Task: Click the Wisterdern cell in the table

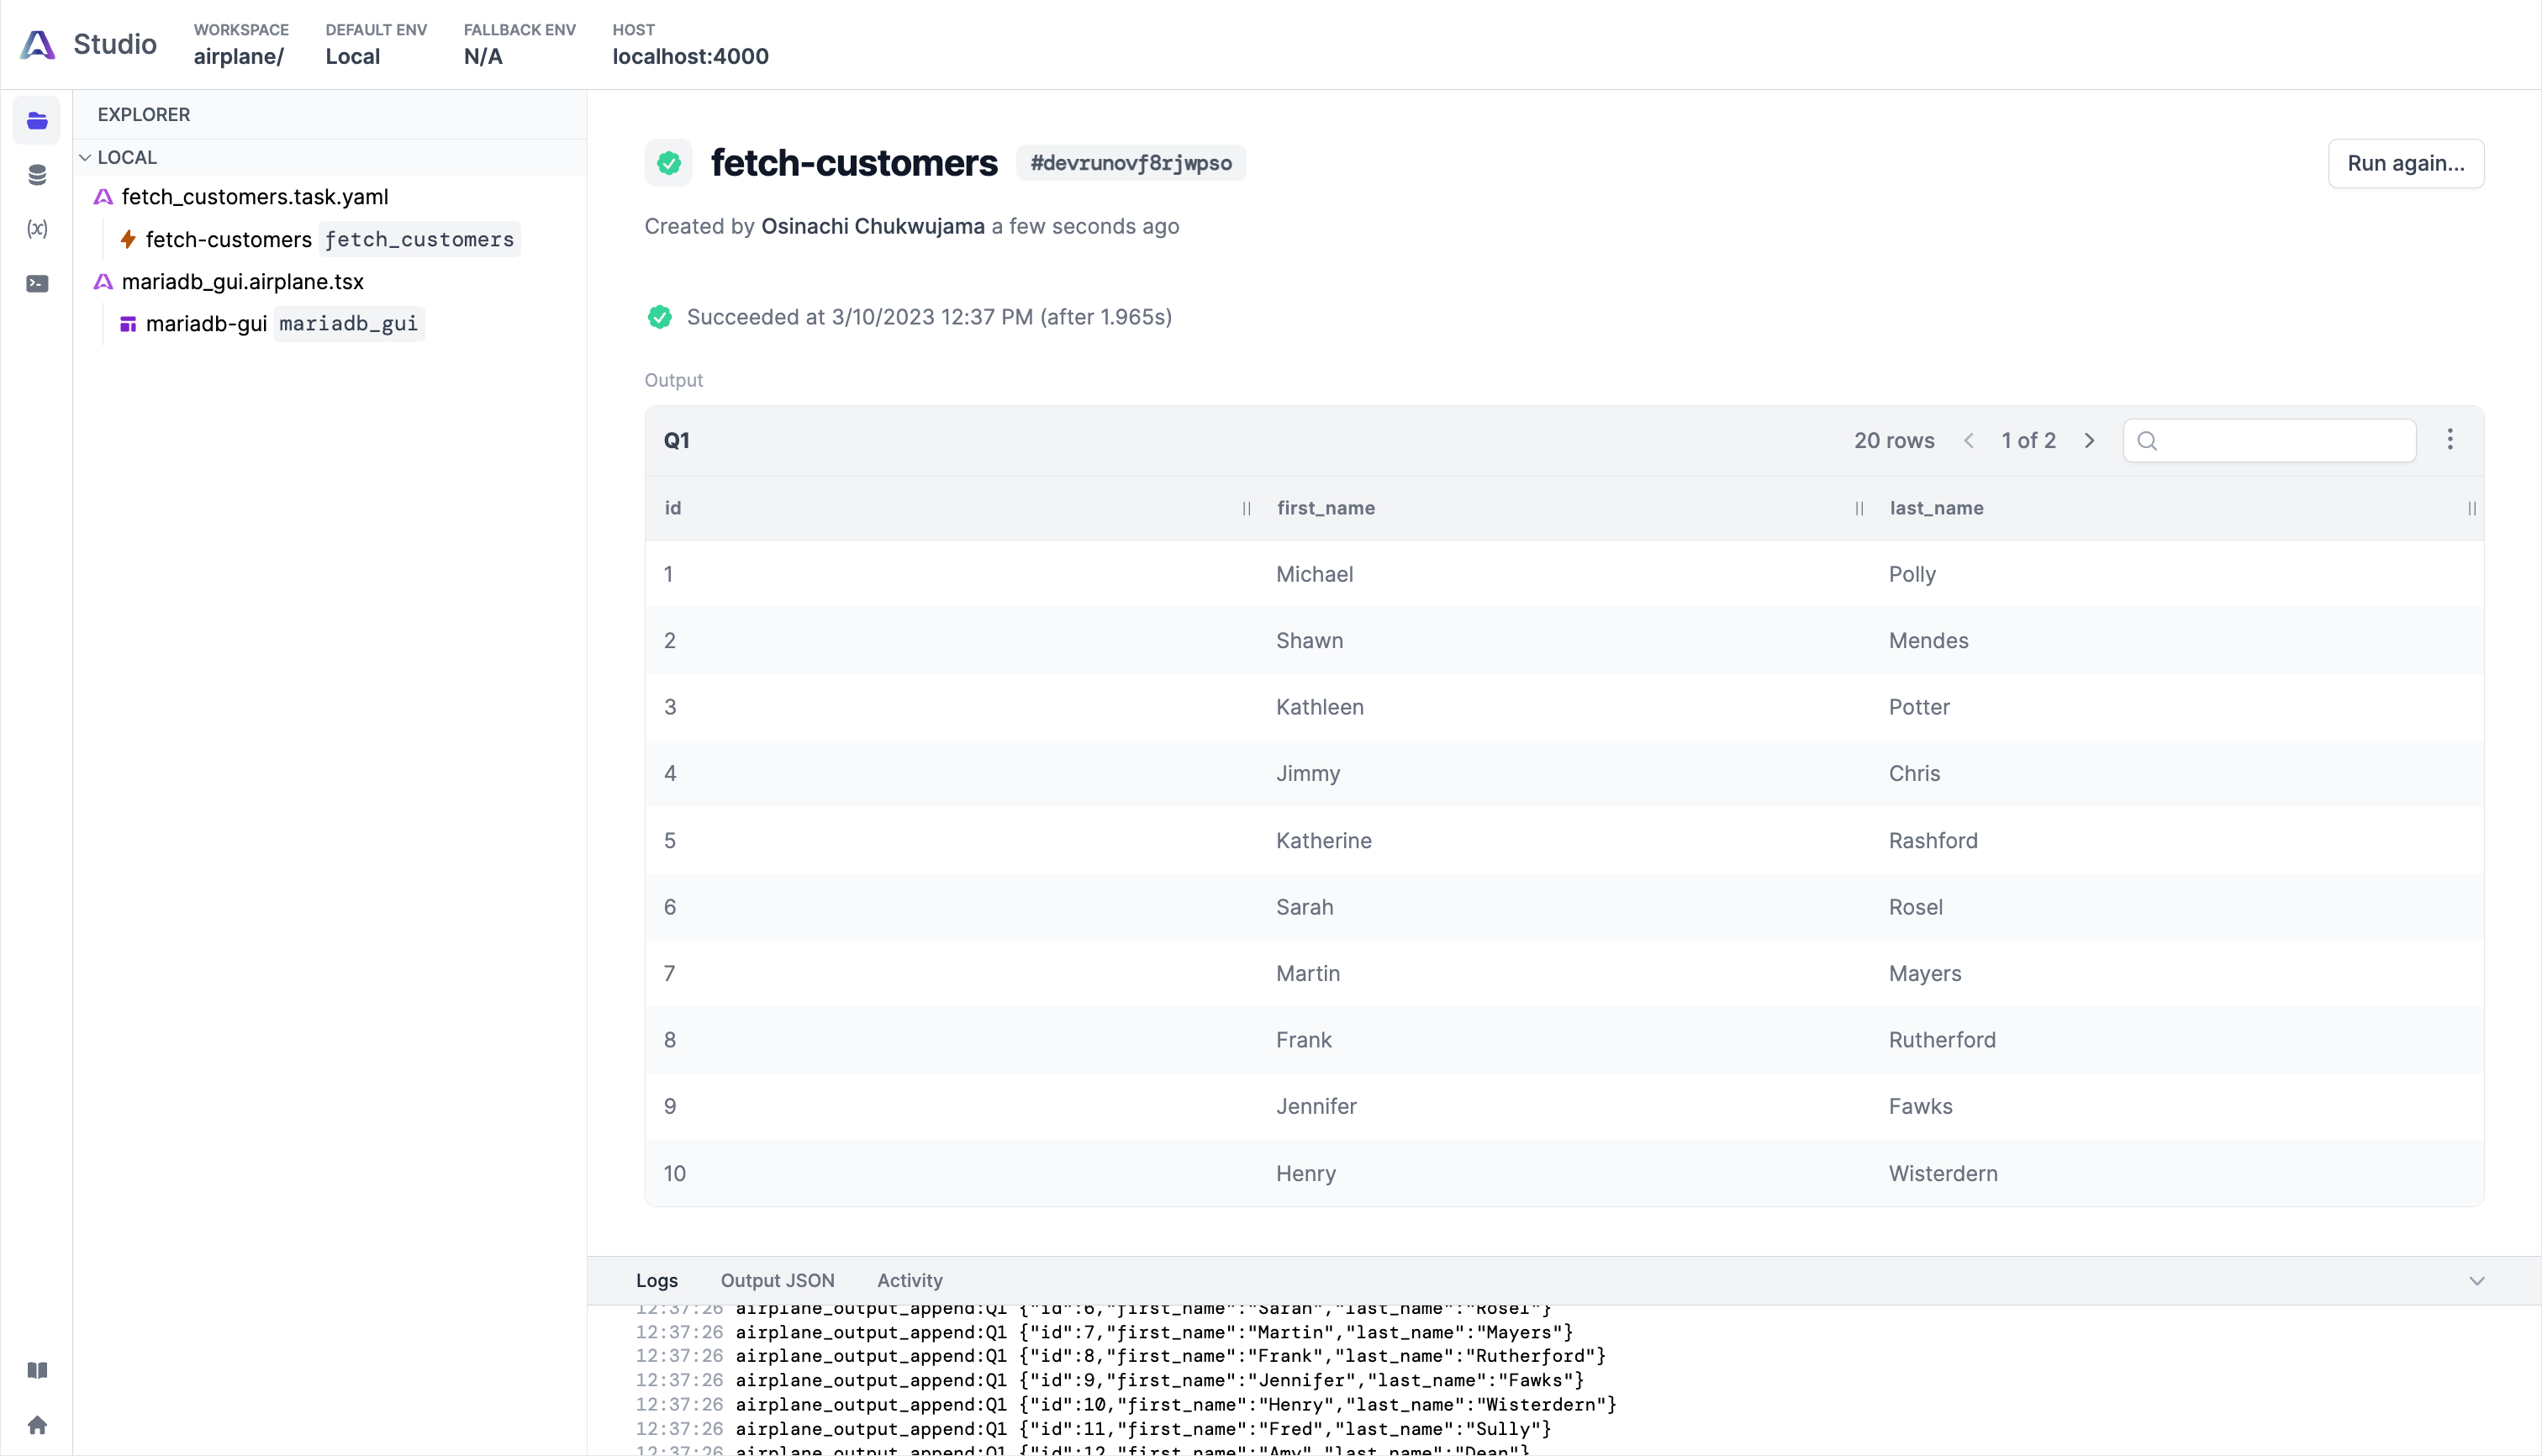Action: tap(1943, 1174)
